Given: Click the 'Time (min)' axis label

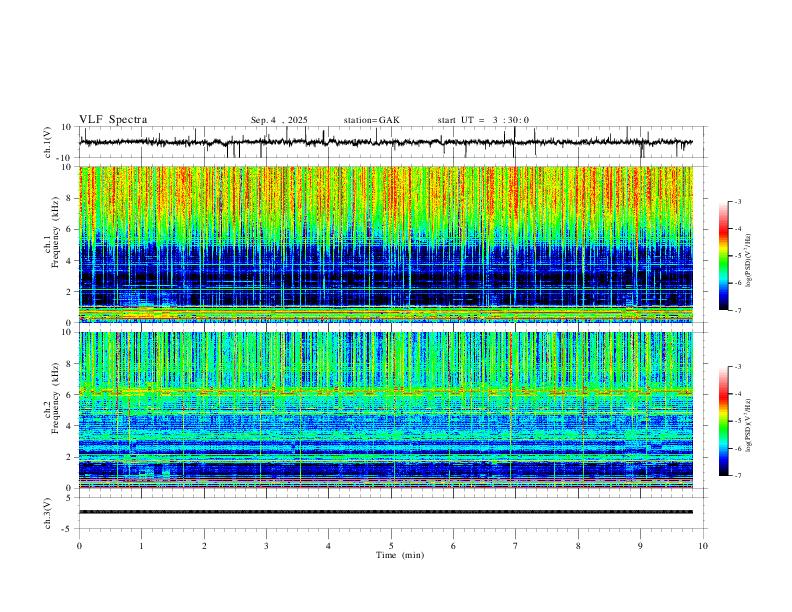Looking at the screenshot, I should [x=400, y=555].
